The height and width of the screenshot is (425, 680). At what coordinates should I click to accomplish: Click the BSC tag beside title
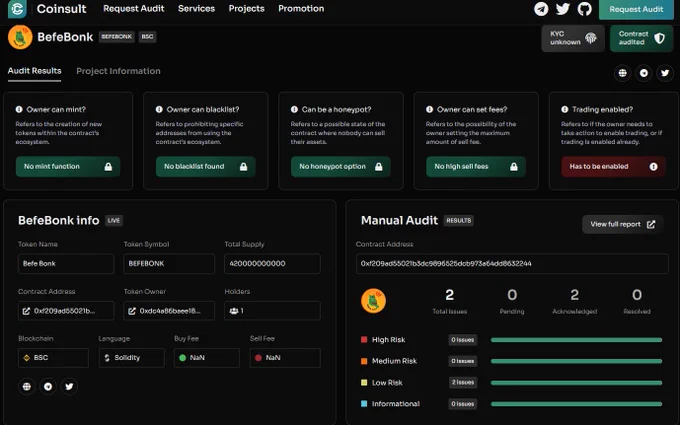(147, 37)
